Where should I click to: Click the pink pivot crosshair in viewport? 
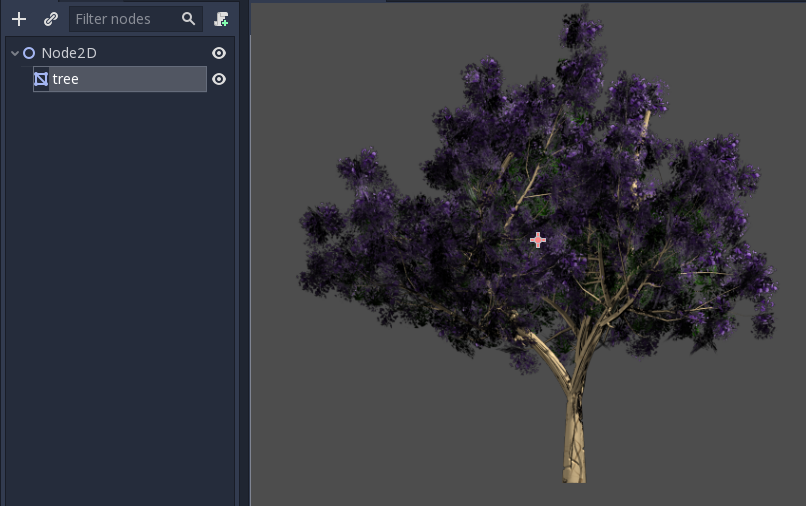pyautogui.click(x=538, y=240)
